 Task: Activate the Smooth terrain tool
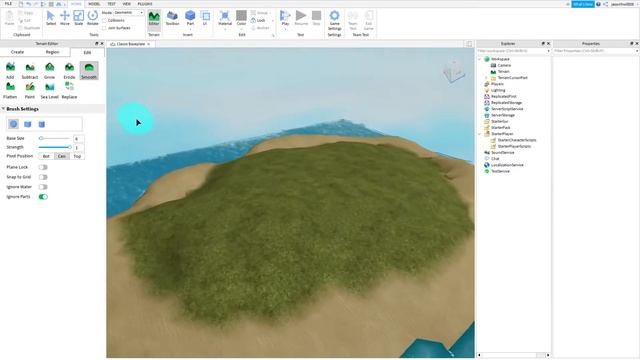click(x=89, y=70)
